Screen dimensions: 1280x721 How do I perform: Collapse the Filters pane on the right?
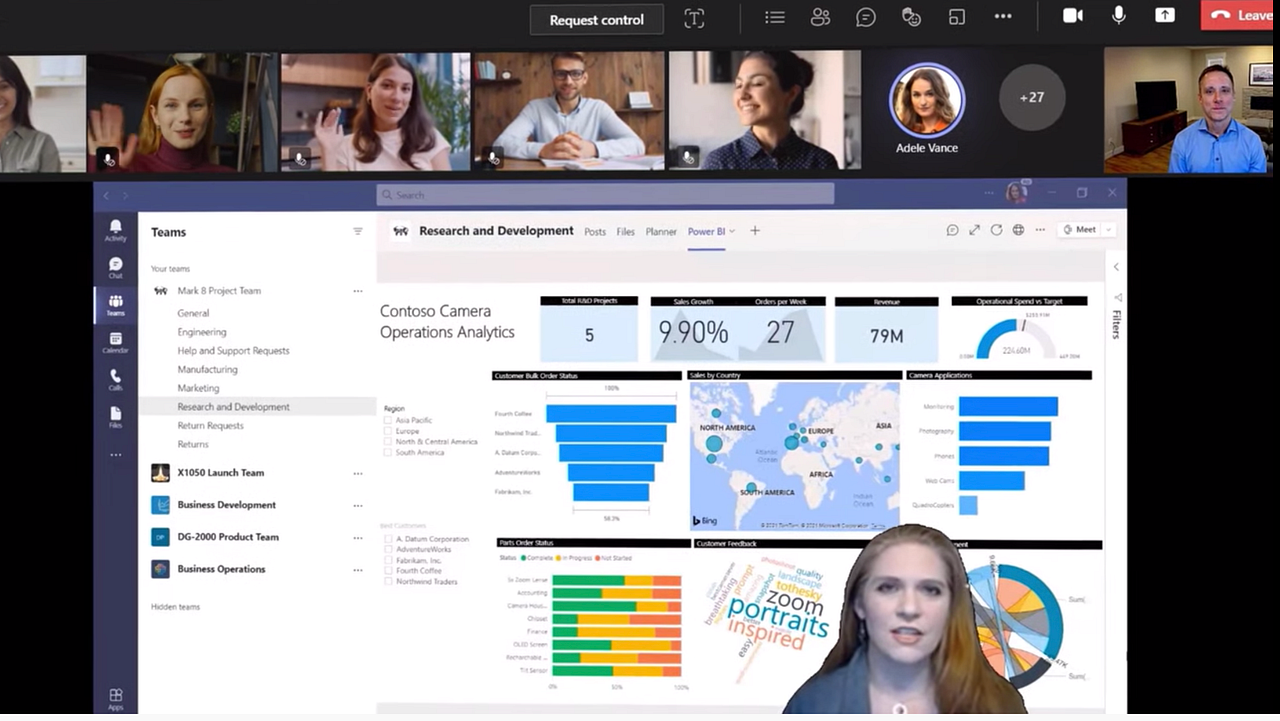[x=1115, y=267]
